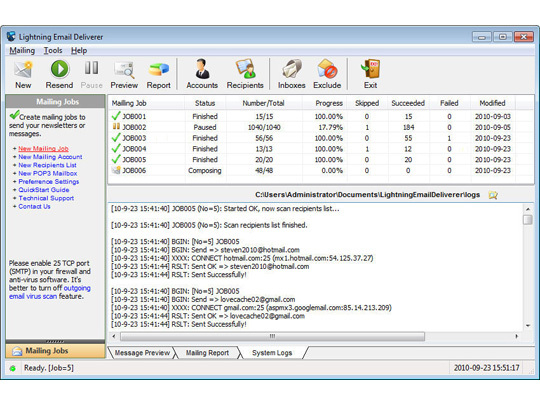Open Accounts with the businessman icon
Image resolution: width=540 pixels, height=405 pixels.
[x=202, y=69]
